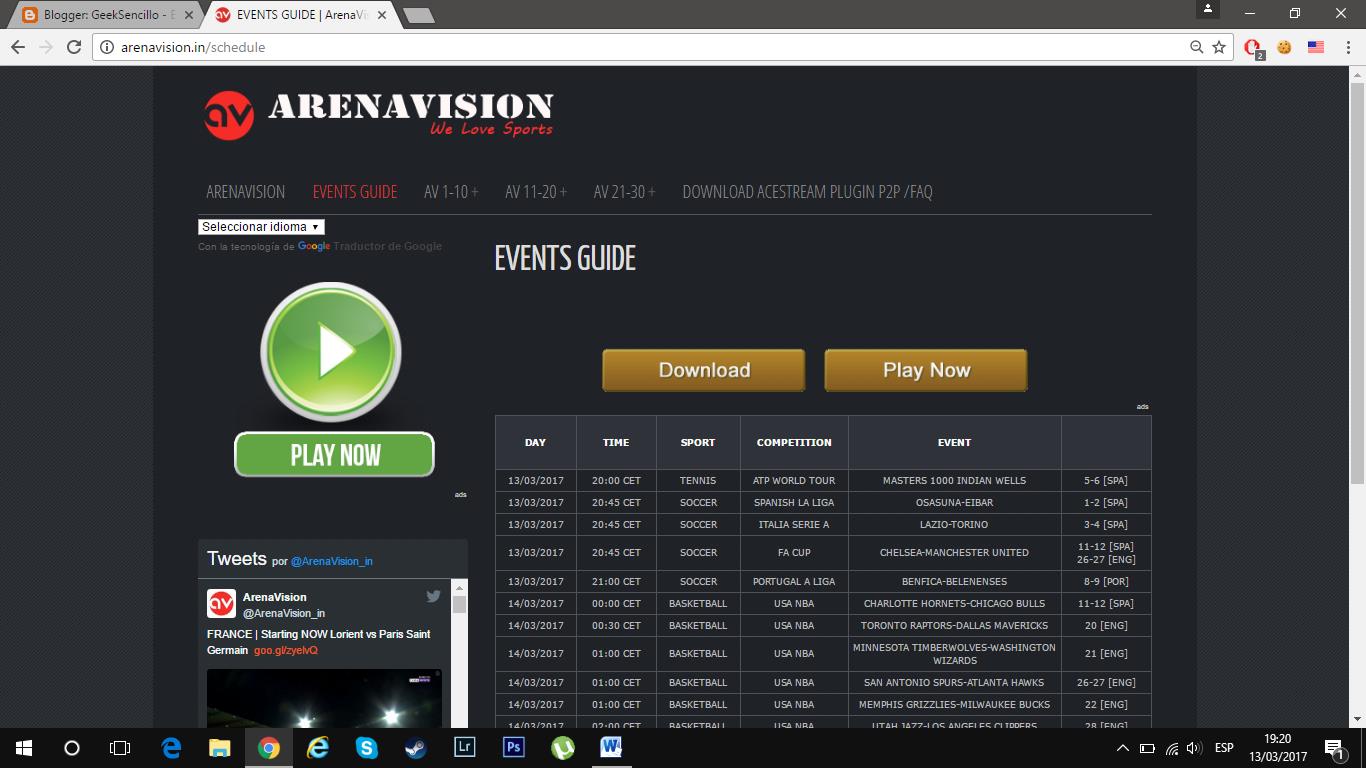This screenshot has height=768, width=1366.
Task: Bookmark this page with the star
Action: [1219, 47]
